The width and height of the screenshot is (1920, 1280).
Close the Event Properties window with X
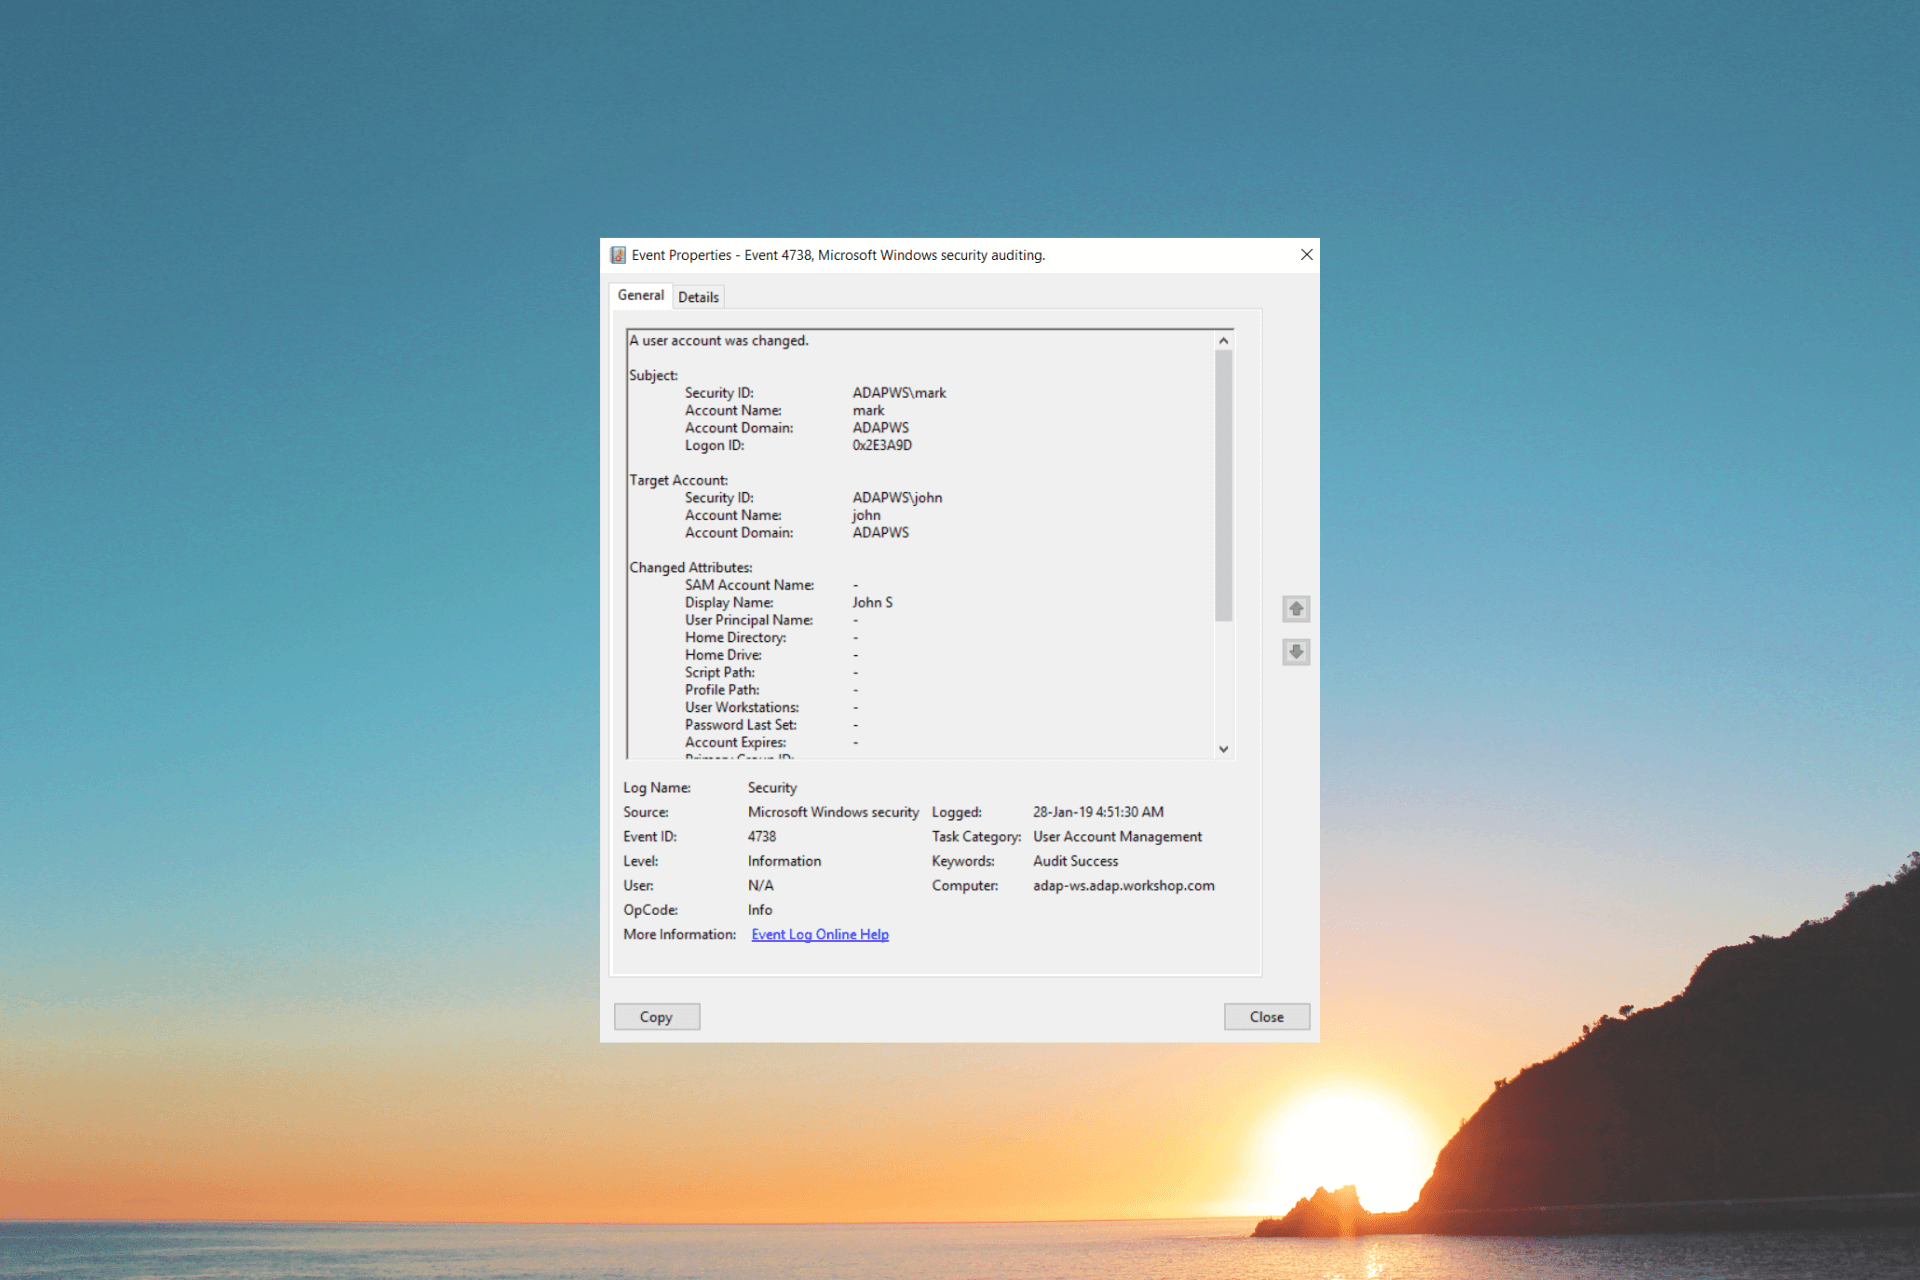[1306, 255]
